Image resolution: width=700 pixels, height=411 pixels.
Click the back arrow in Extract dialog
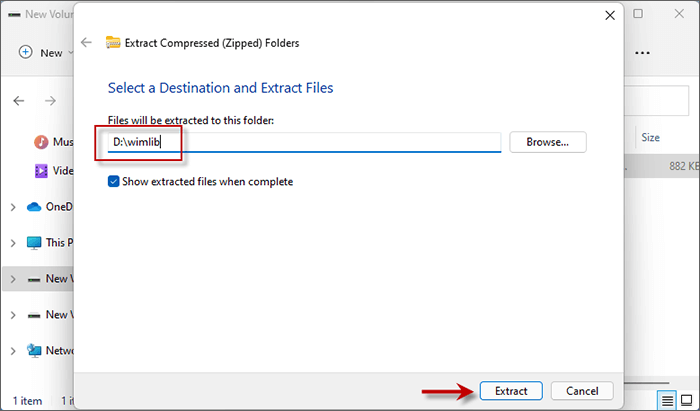point(87,42)
